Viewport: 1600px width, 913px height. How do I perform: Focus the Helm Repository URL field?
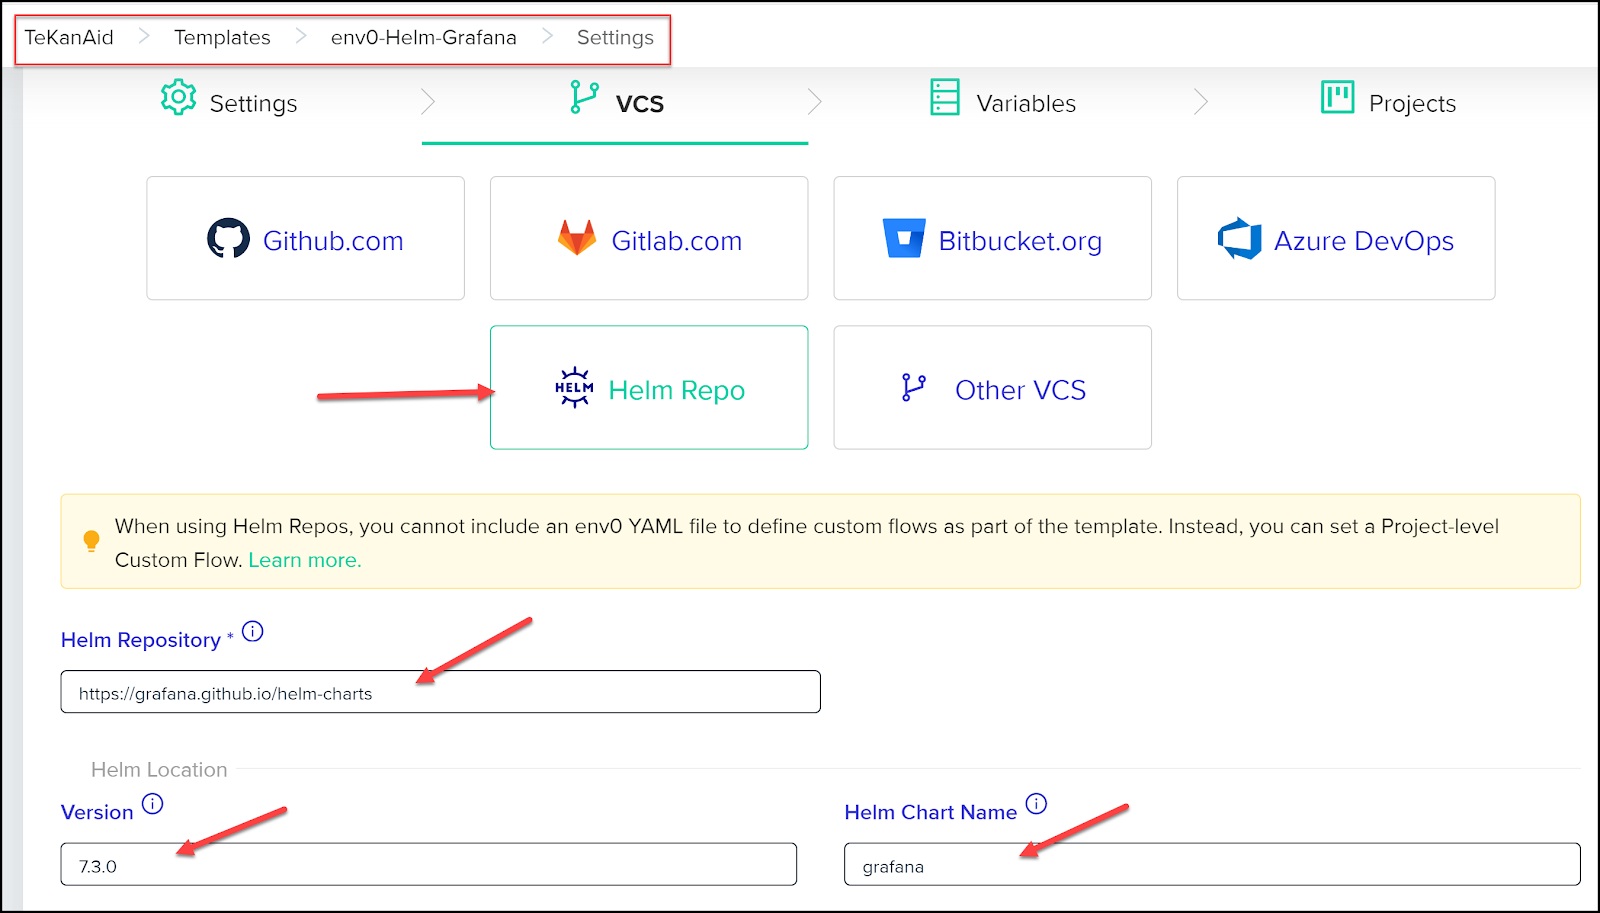(x=440, y=692)
